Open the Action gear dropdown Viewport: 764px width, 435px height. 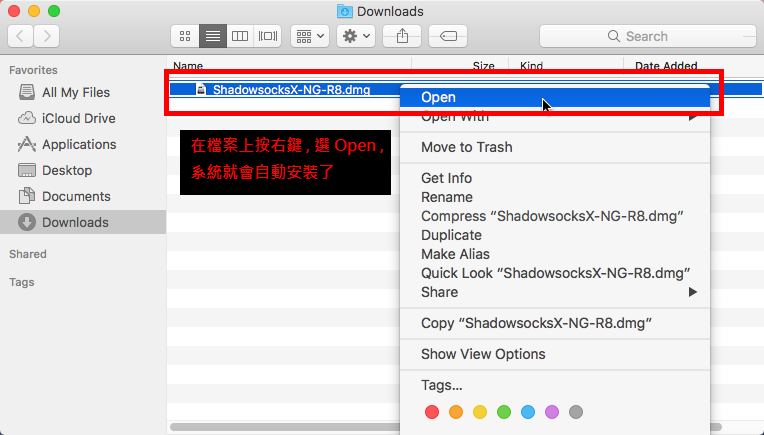356,36
